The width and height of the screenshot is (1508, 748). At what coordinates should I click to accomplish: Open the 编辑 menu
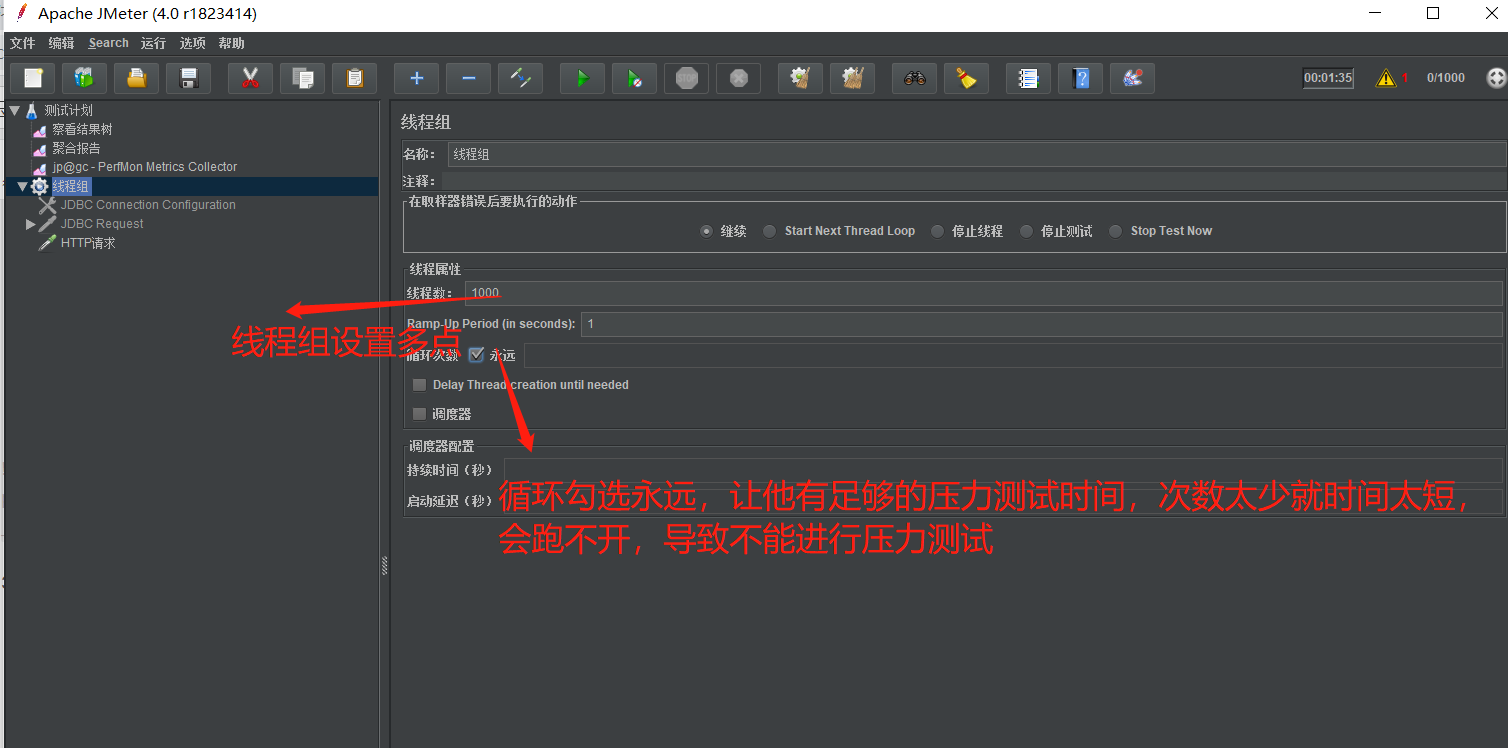[x=61, y=43]
